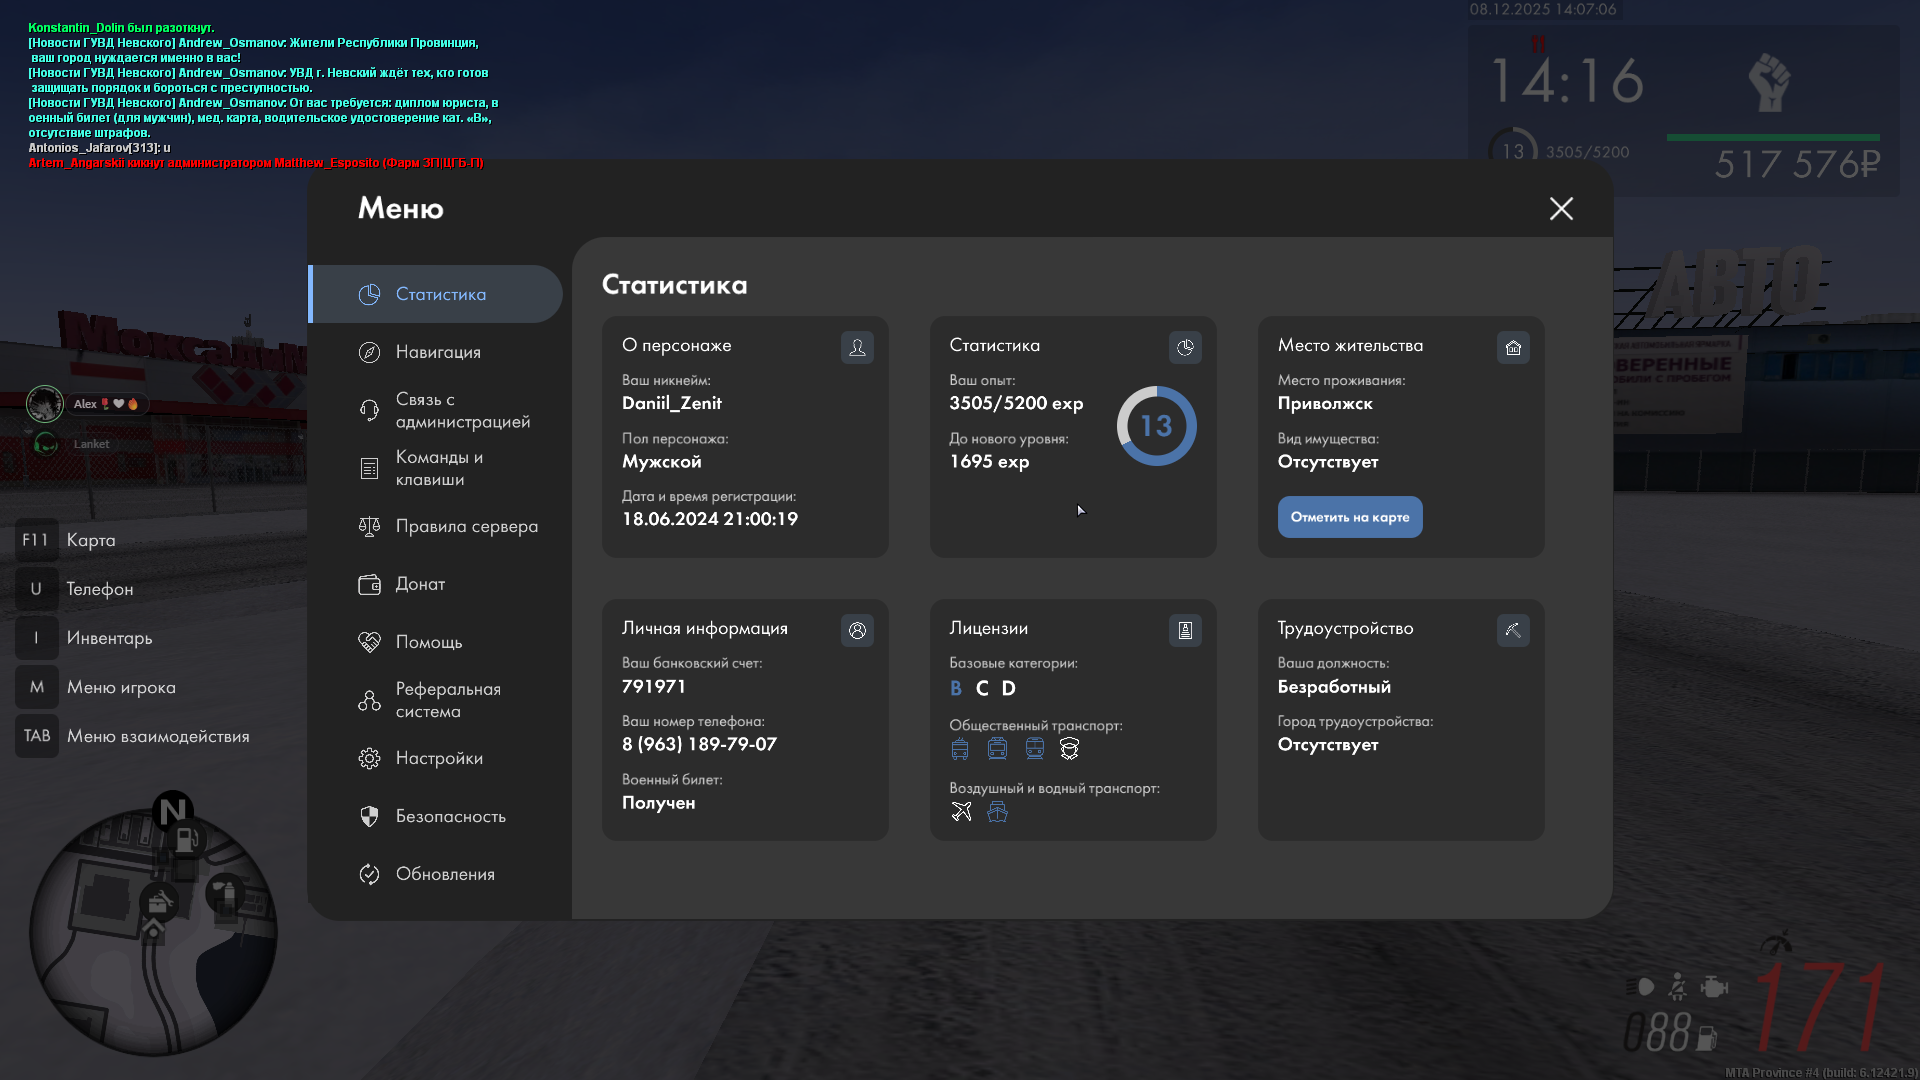Click the airplane license icon
This screenshot has width=1920, height=1080.
pos(961,811)
